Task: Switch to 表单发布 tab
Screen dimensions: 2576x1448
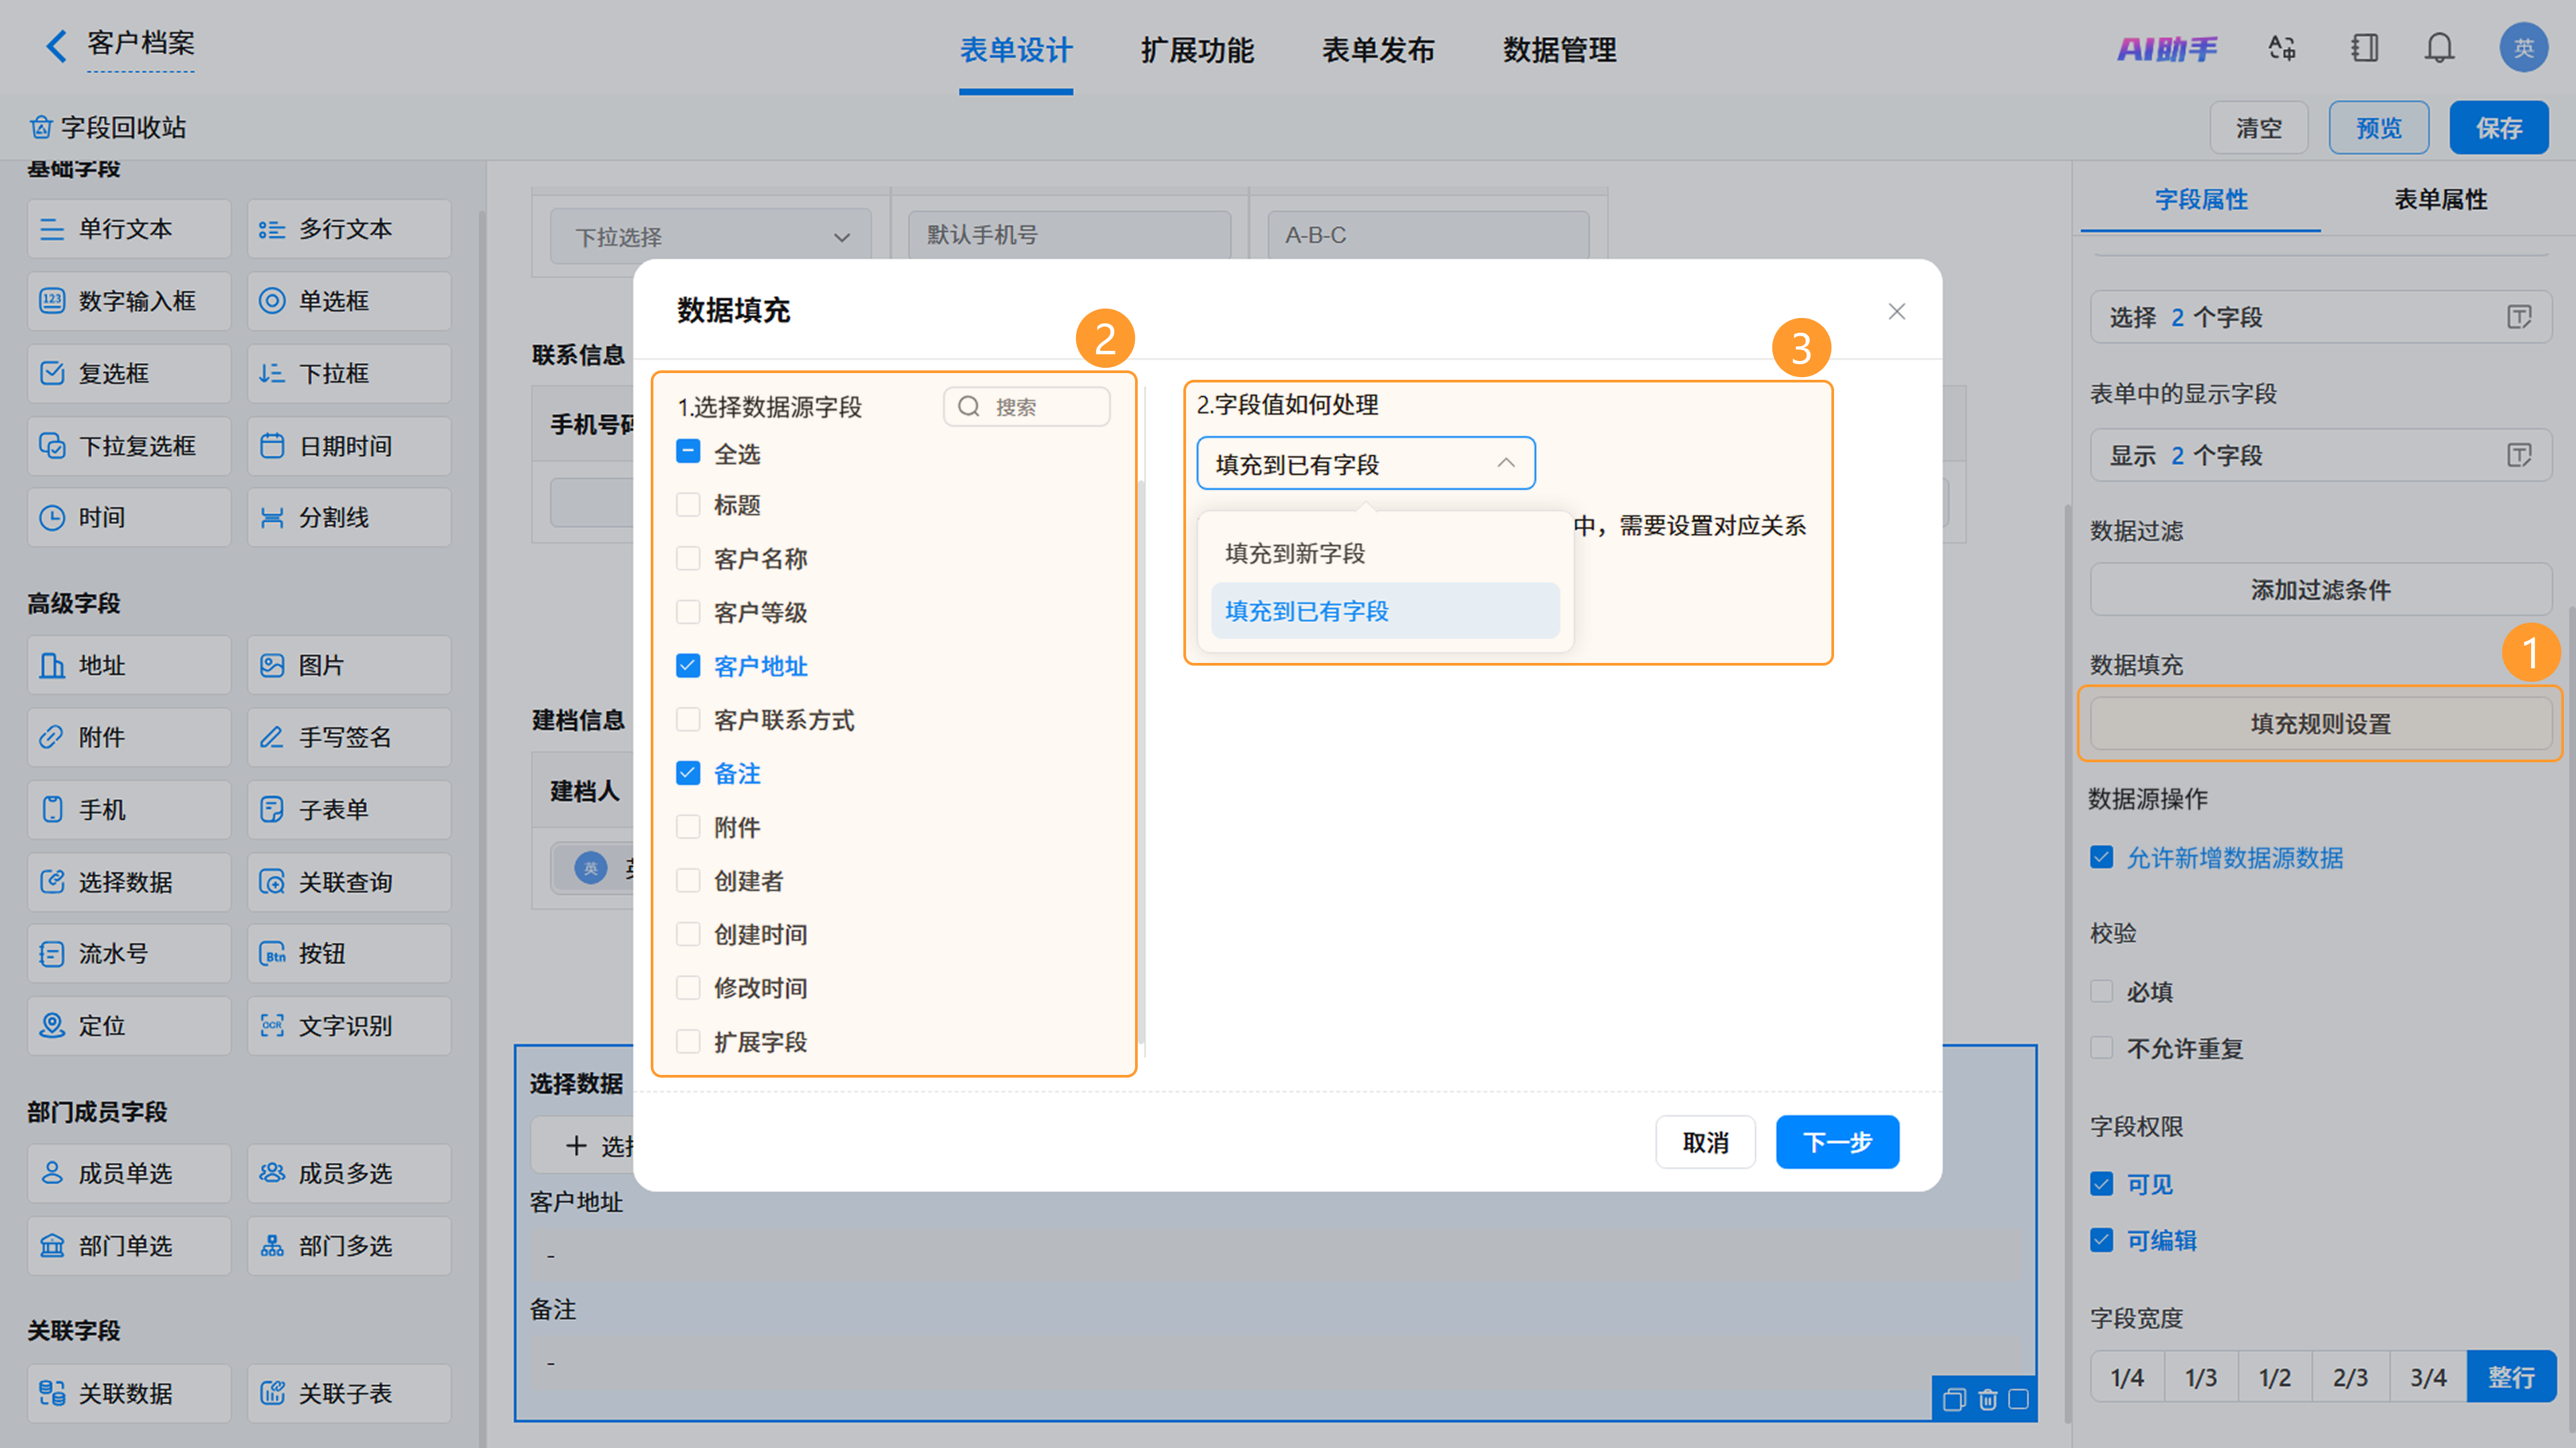Action: [x=1378, y=50]
